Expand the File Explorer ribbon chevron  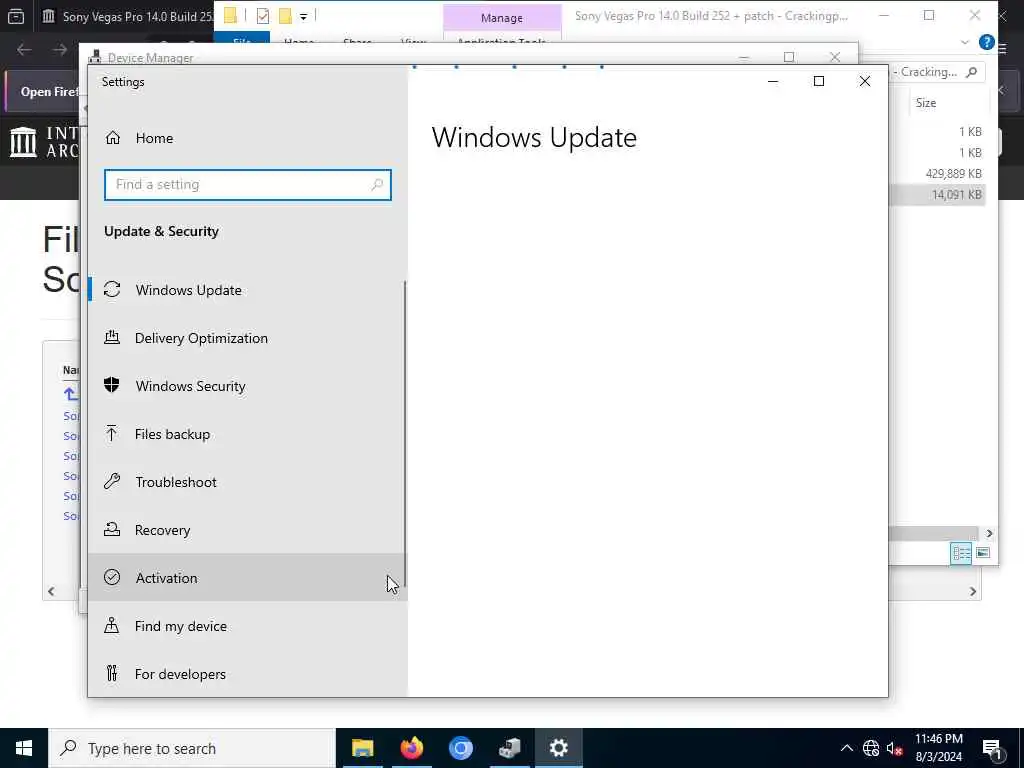(x=965, y=42)
